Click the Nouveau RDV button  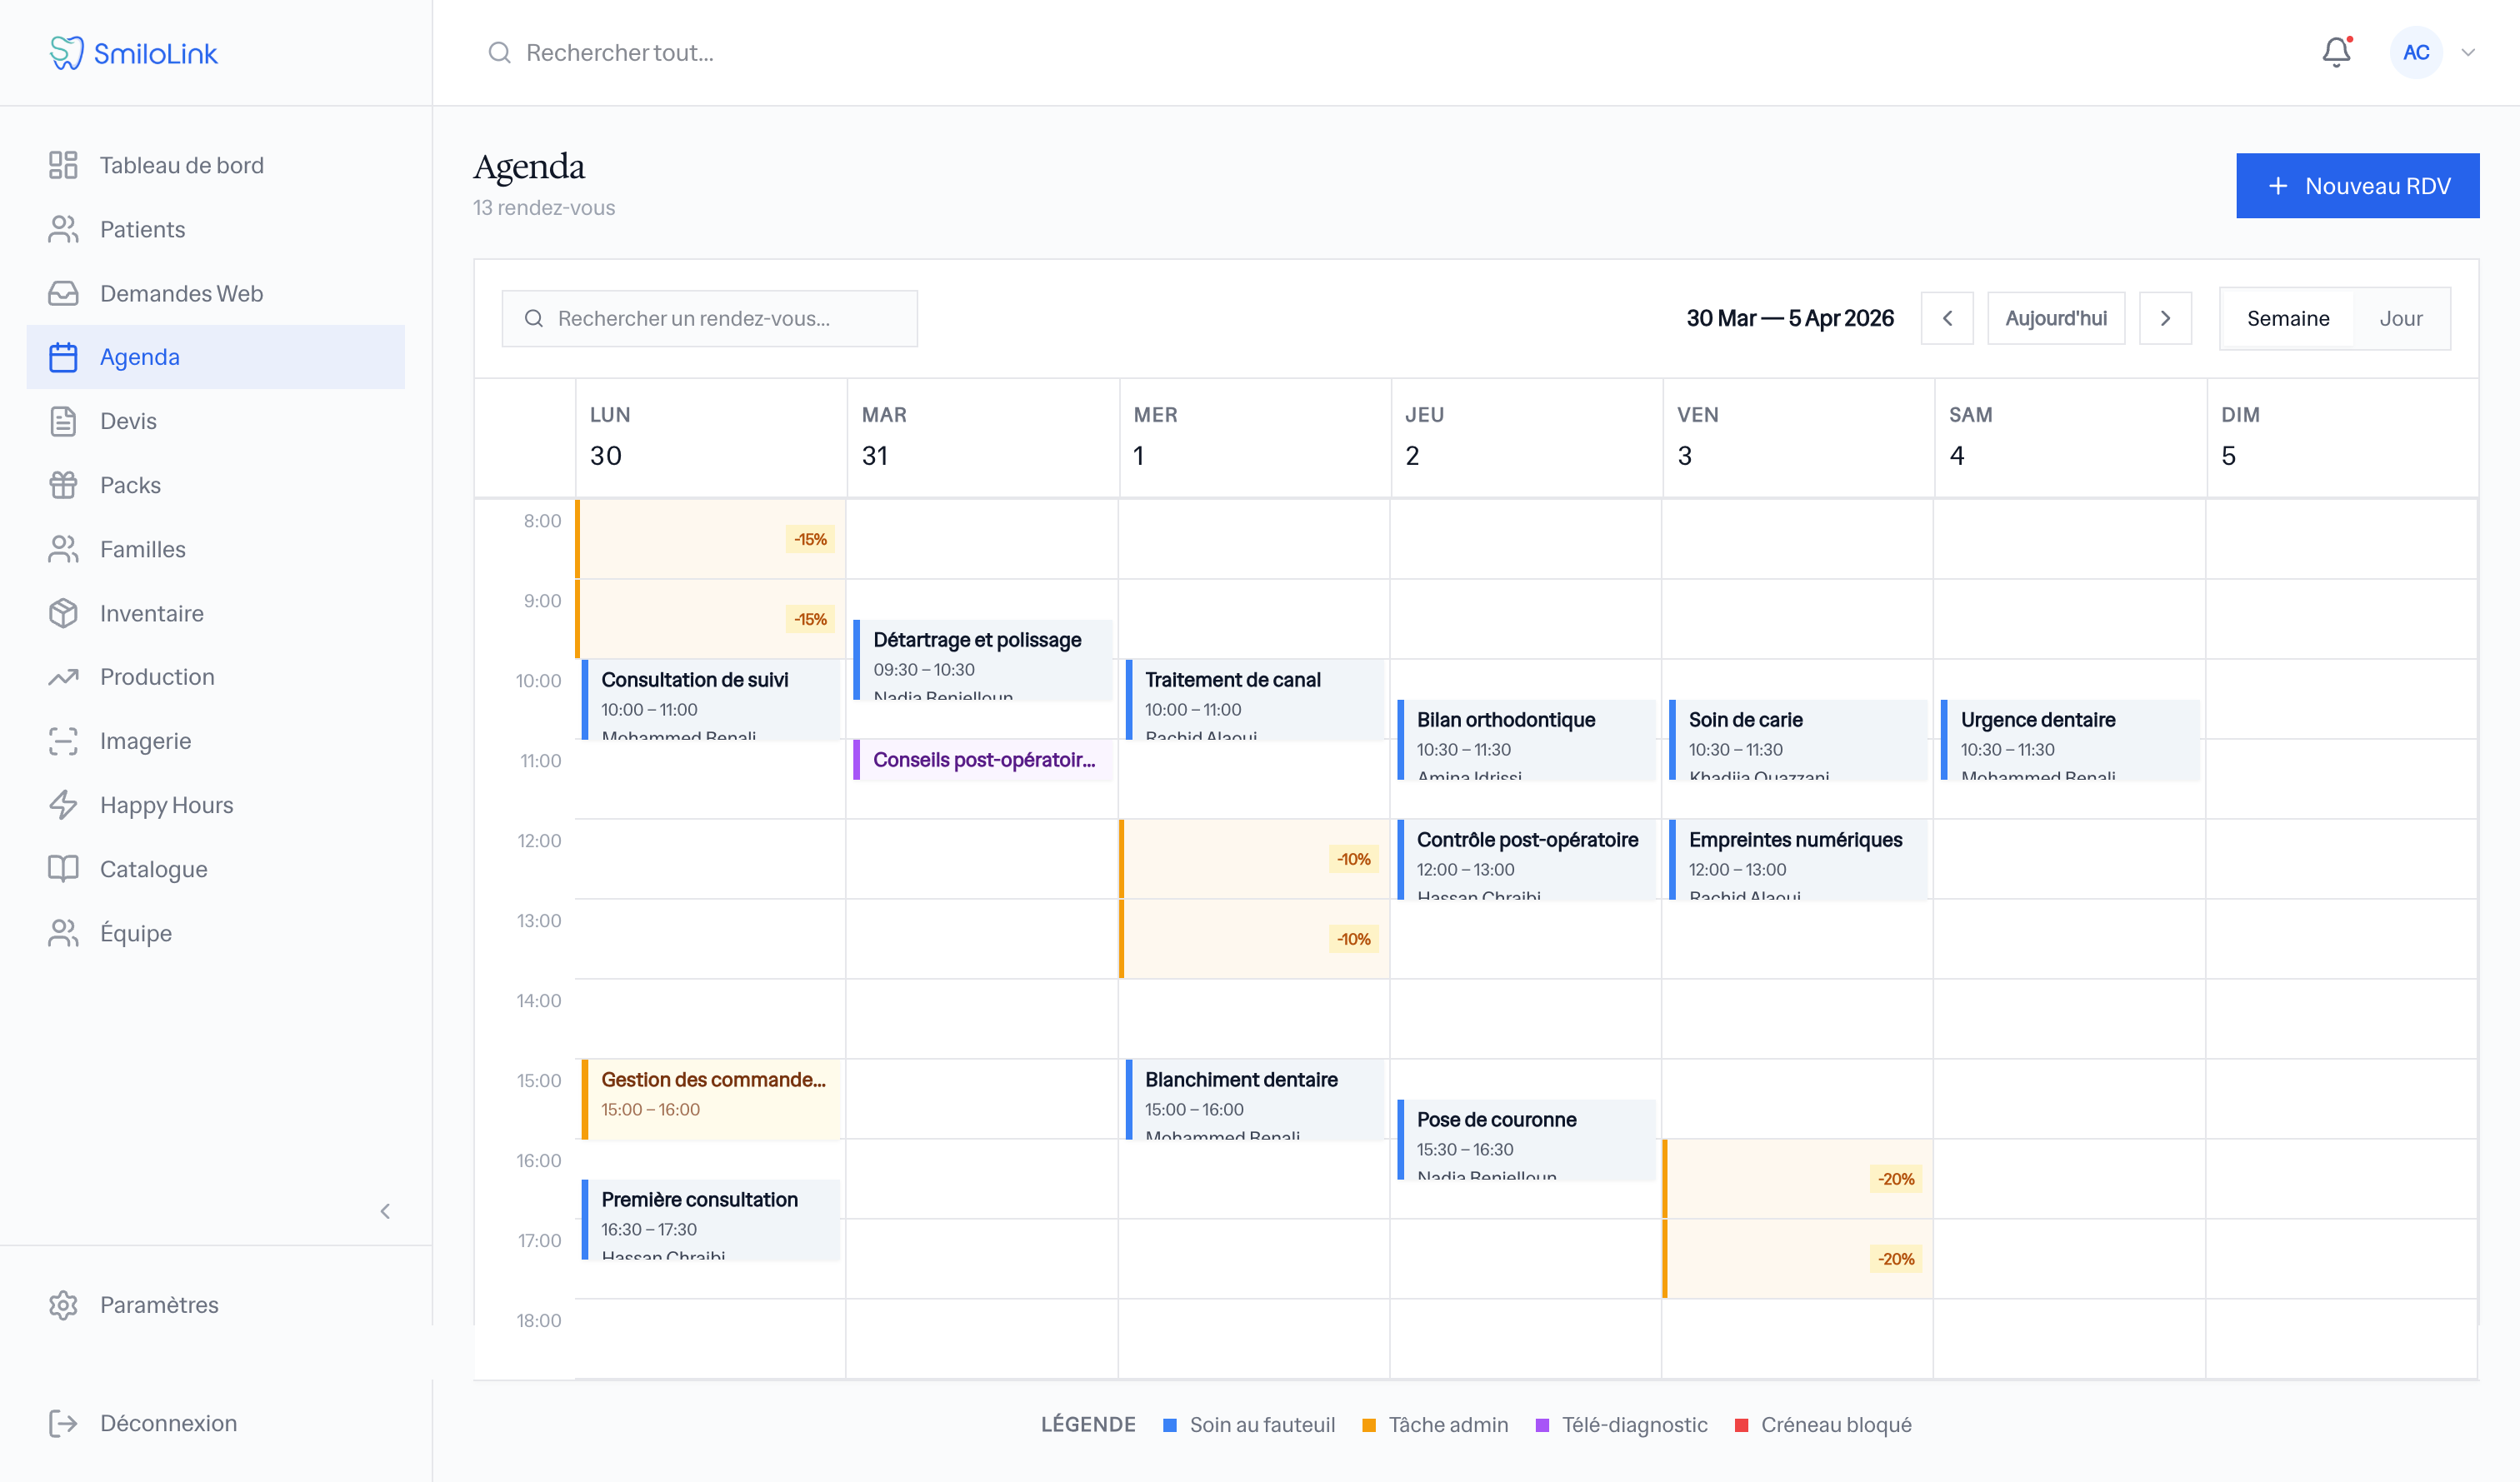(2357, 186)
